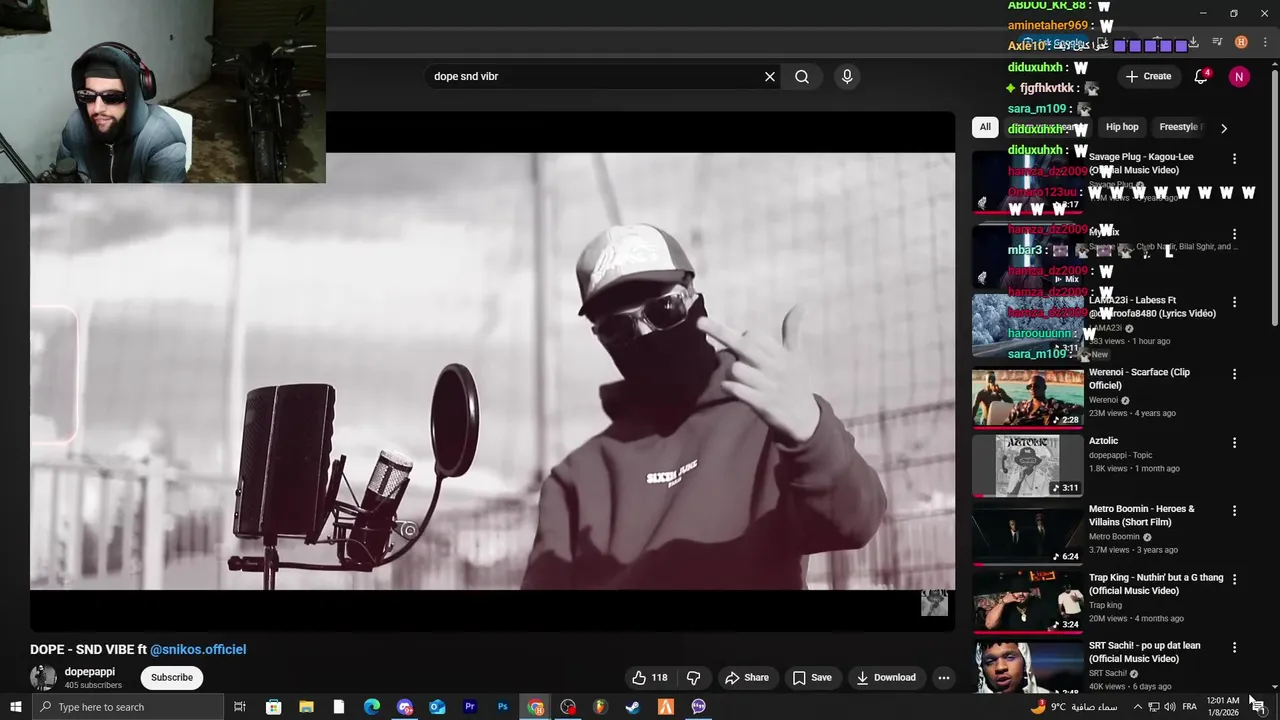Open Task View on the taskbar

click(x=240, y=707)
